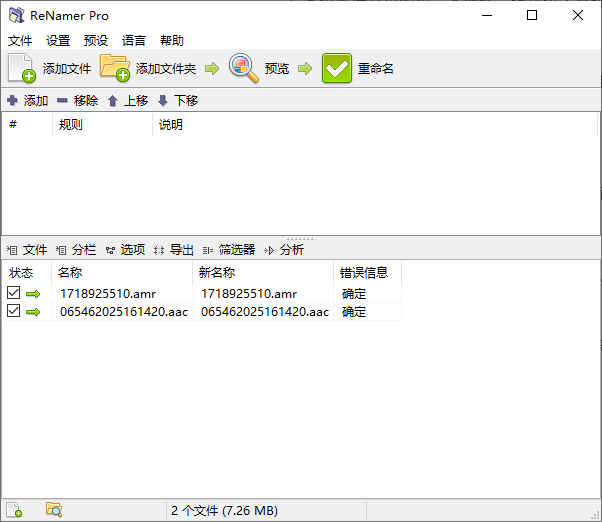Screen dimensions: 602x522
Task: Click the minus icon to remove rule
Action: (62, 101)
